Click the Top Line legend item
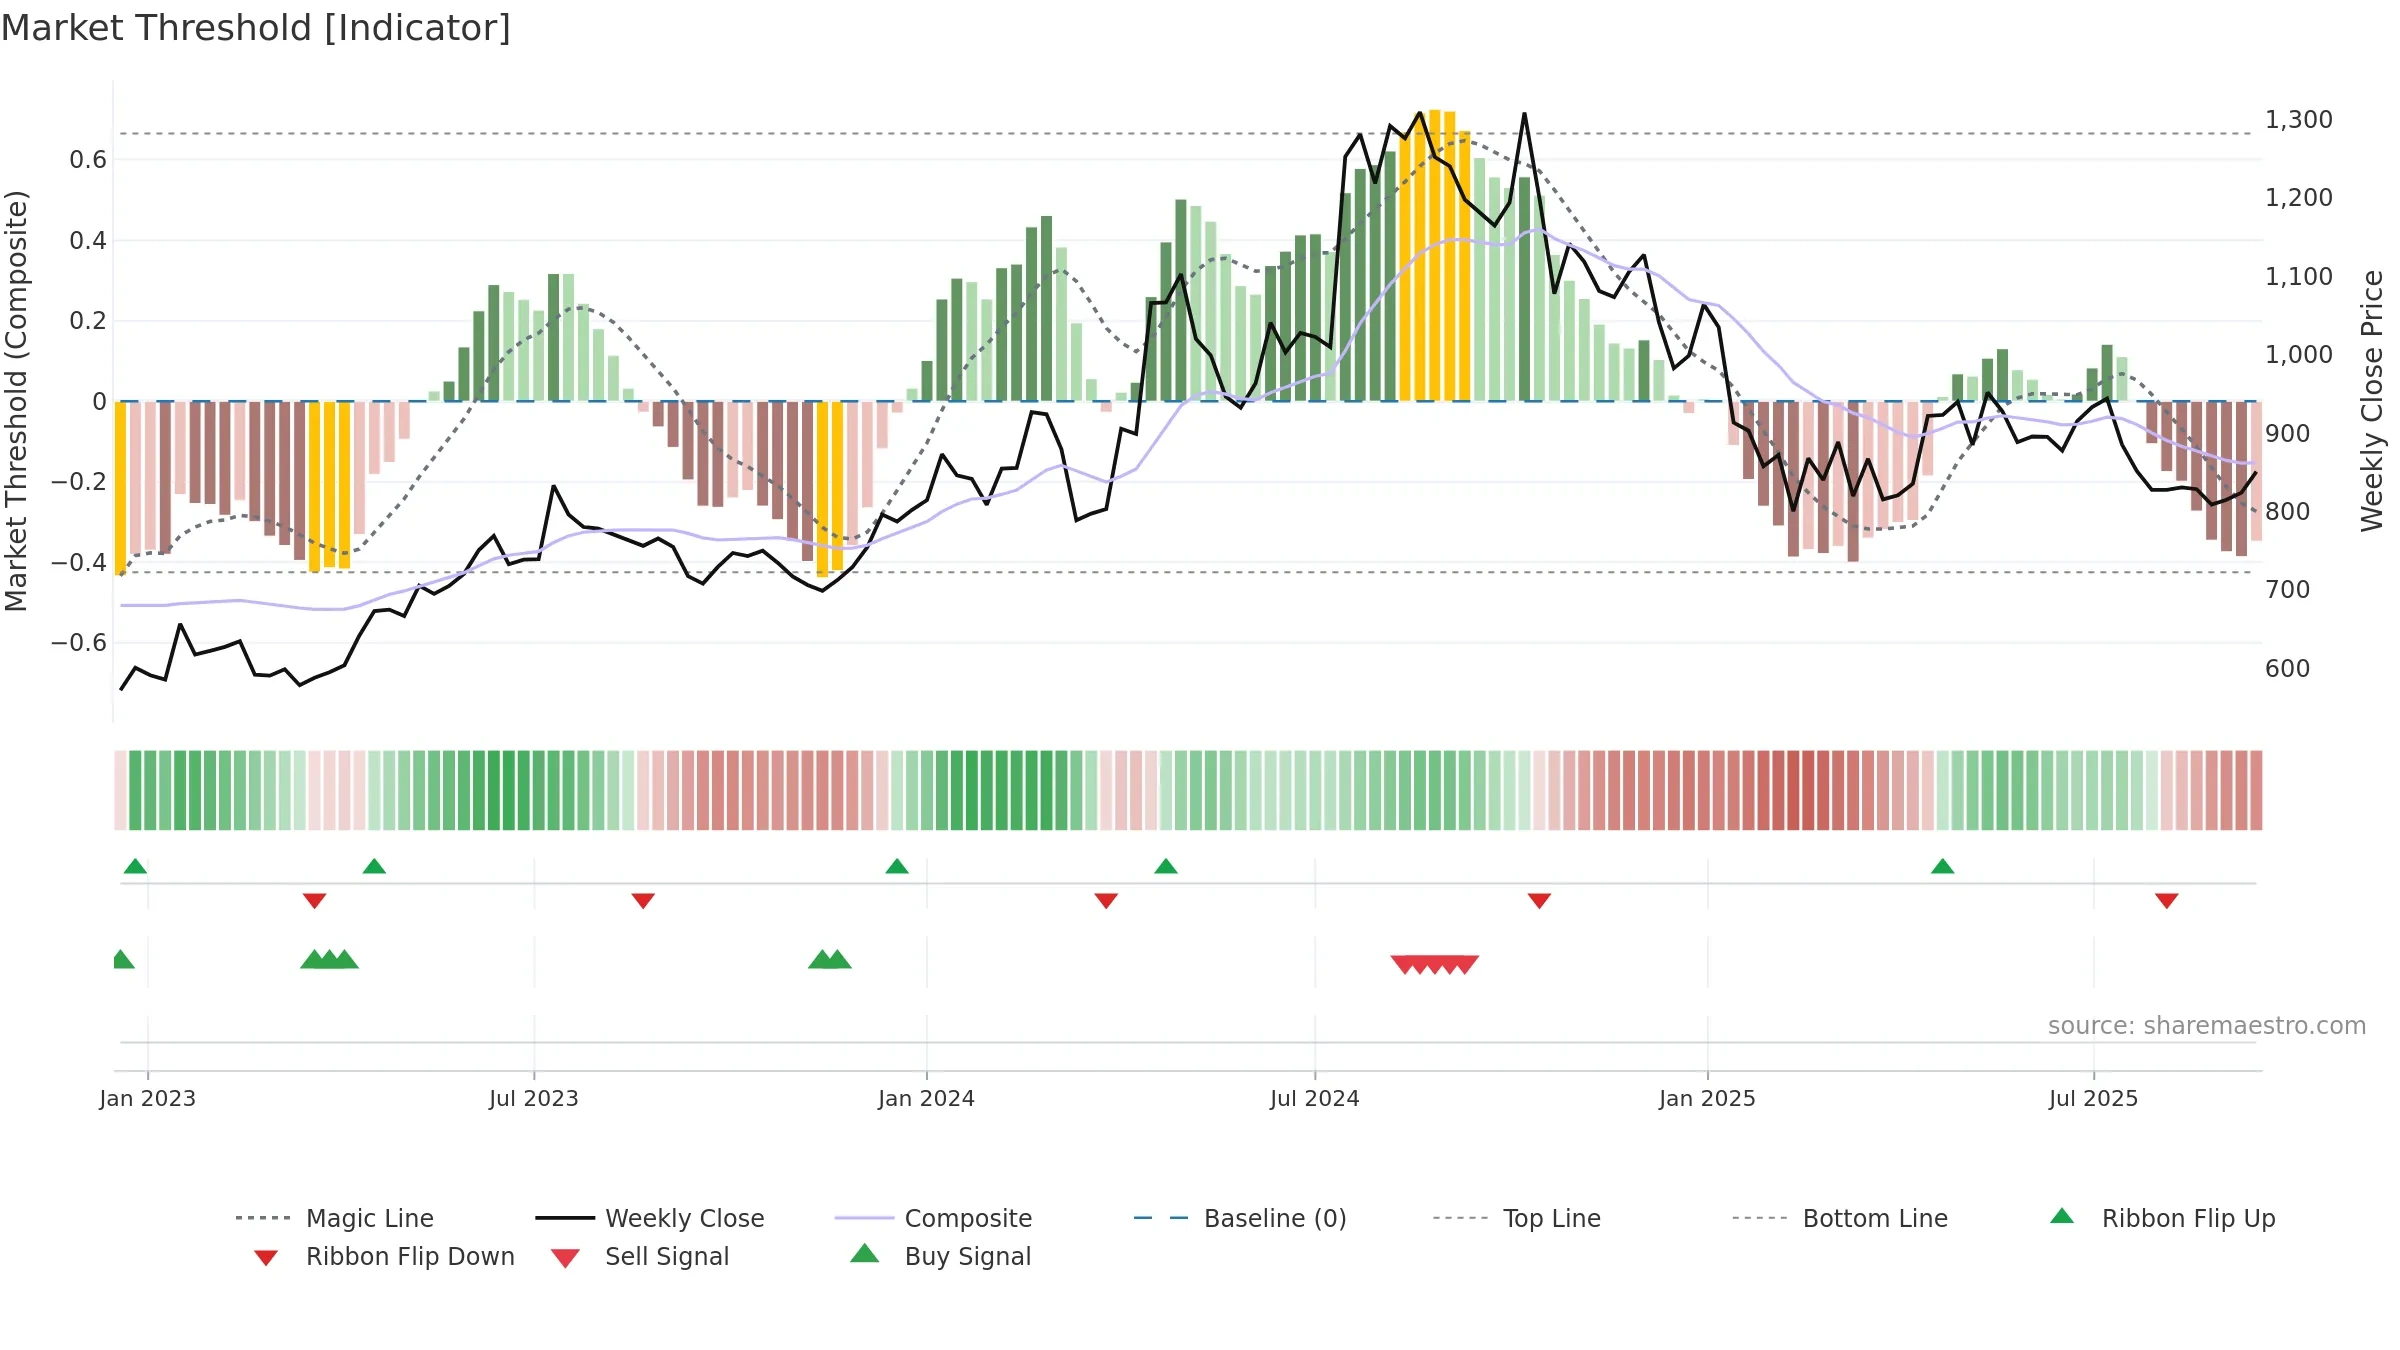The image size is (2400, 1350). [1517, 1218]
